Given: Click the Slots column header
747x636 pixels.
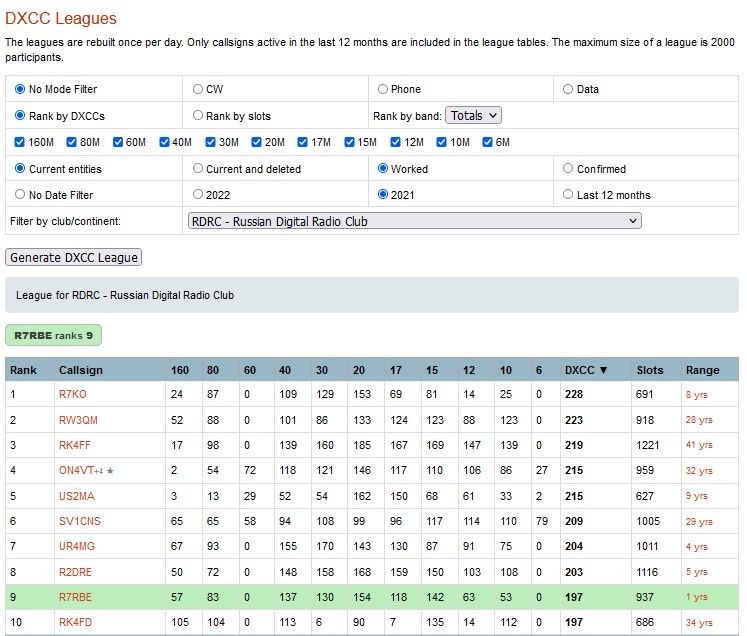Looking at the screenshot, I should pyautogui.click(x=650, y=370).
